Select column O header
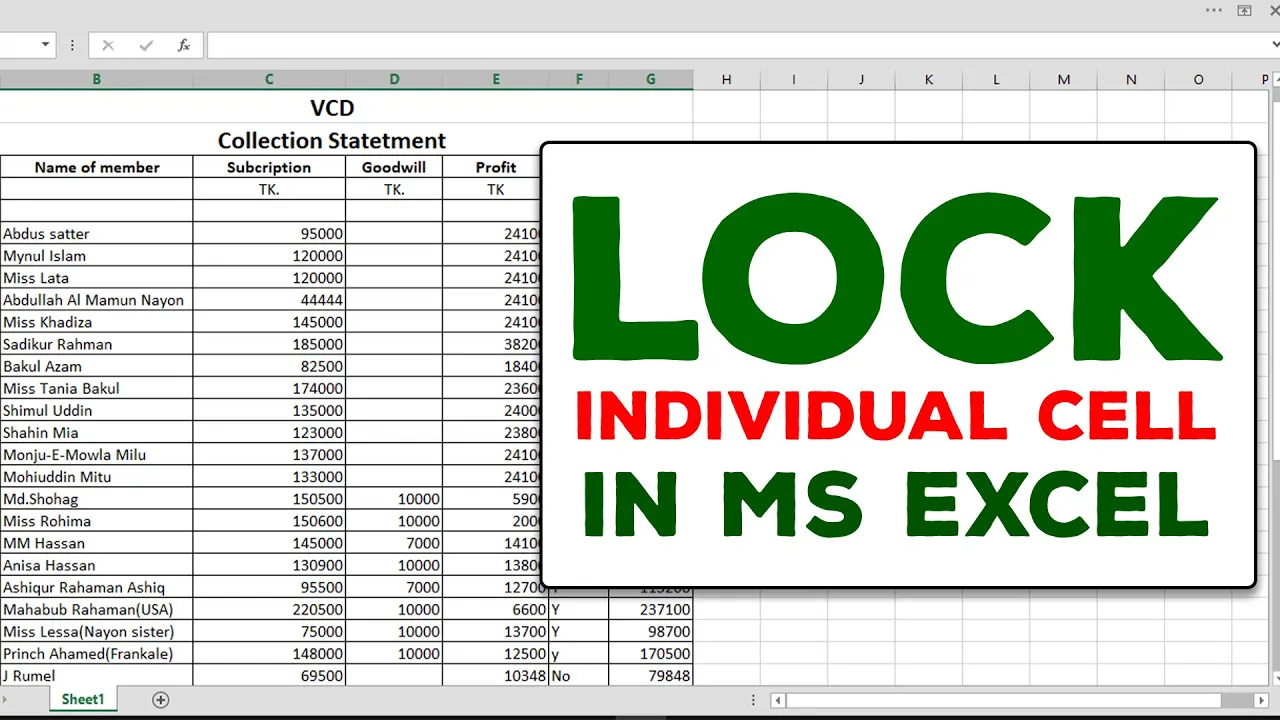The height and width of the screenshot is (720, 1280). (1198, 79)
